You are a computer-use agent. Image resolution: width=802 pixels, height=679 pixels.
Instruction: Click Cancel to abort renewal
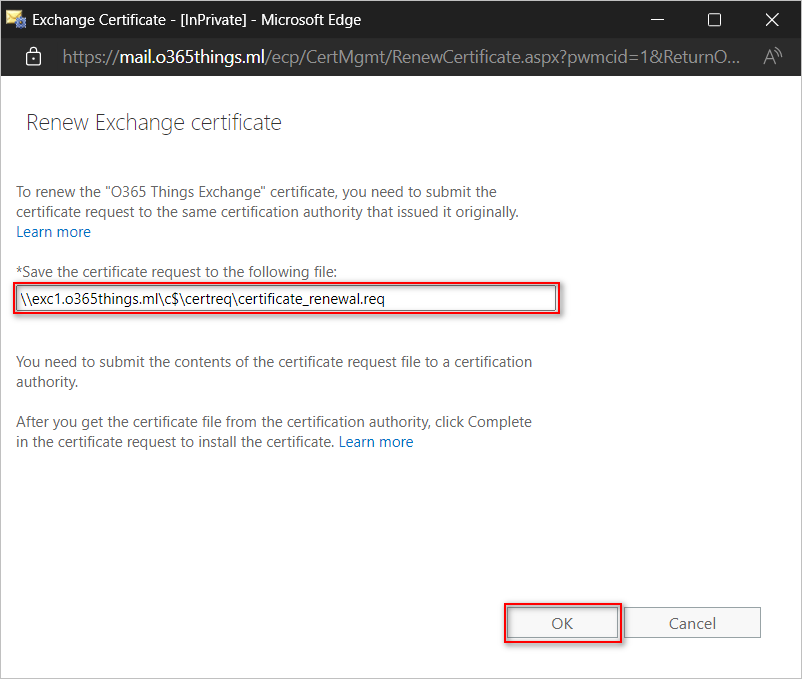tap(693, 623)
